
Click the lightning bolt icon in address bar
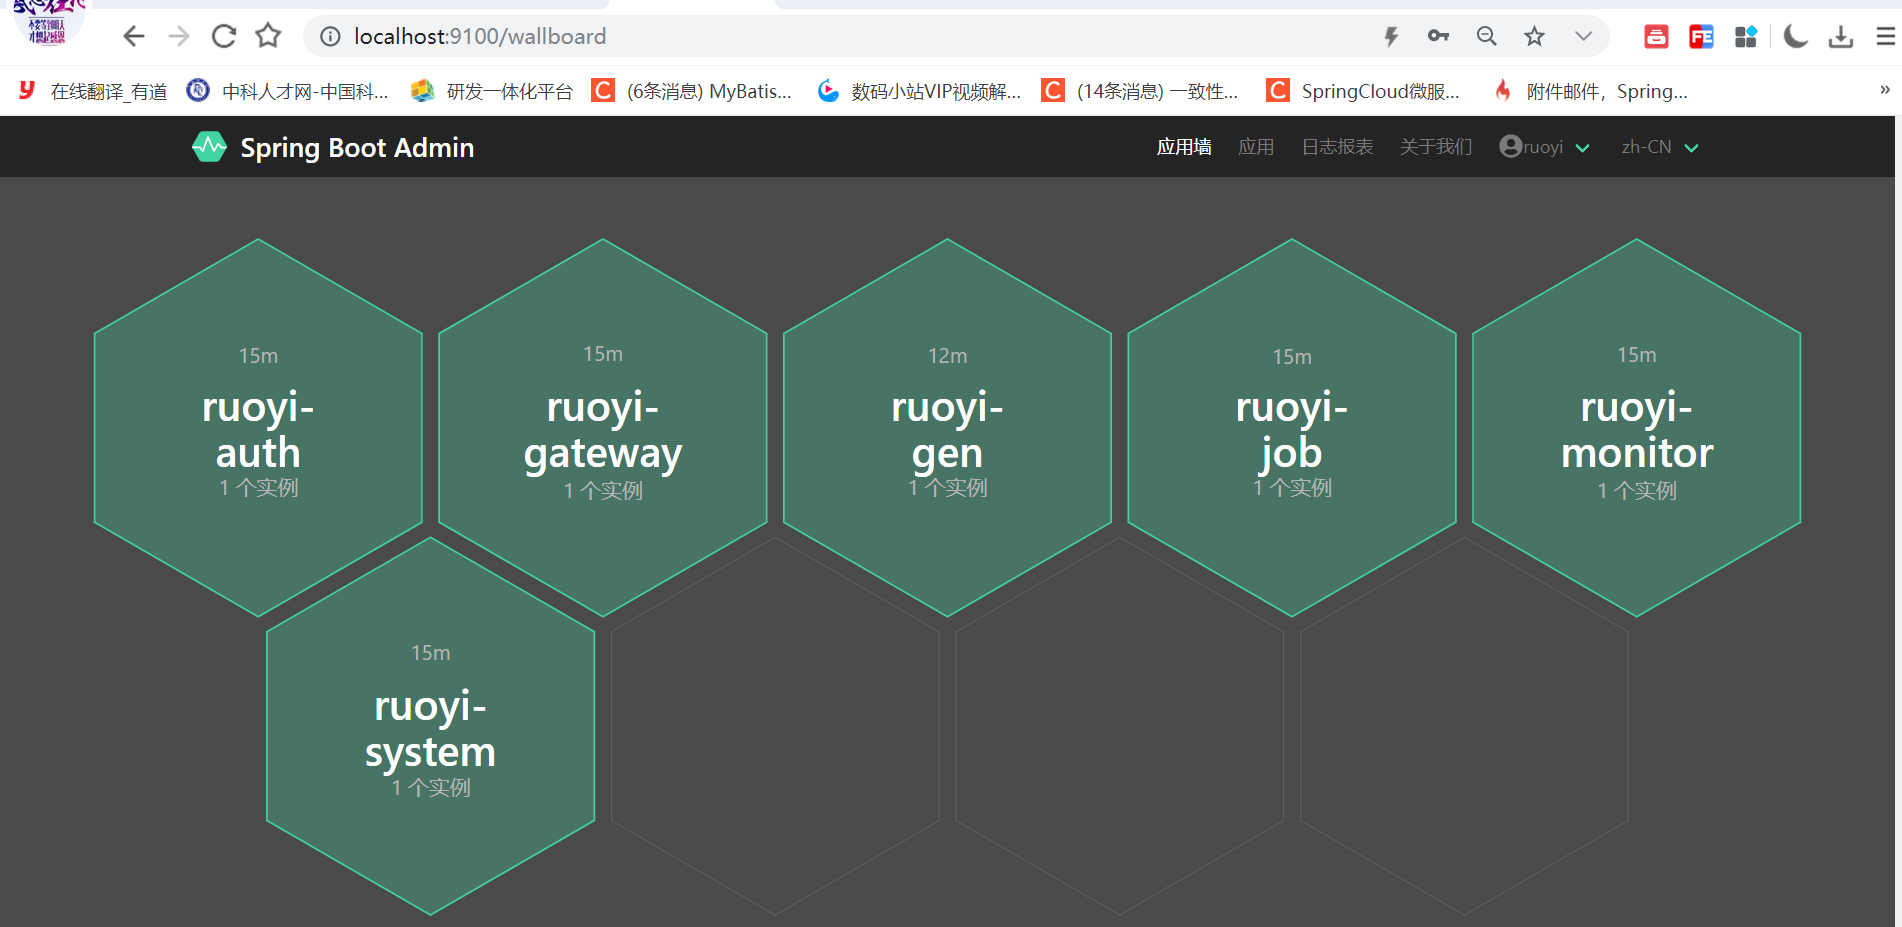click(1391, 37)
